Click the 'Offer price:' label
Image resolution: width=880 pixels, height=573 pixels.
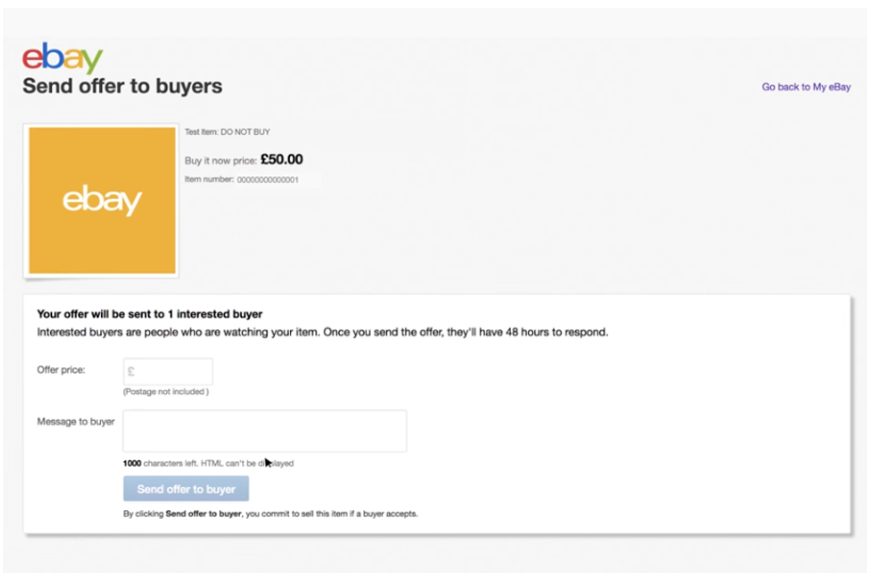tap(61, 370)
